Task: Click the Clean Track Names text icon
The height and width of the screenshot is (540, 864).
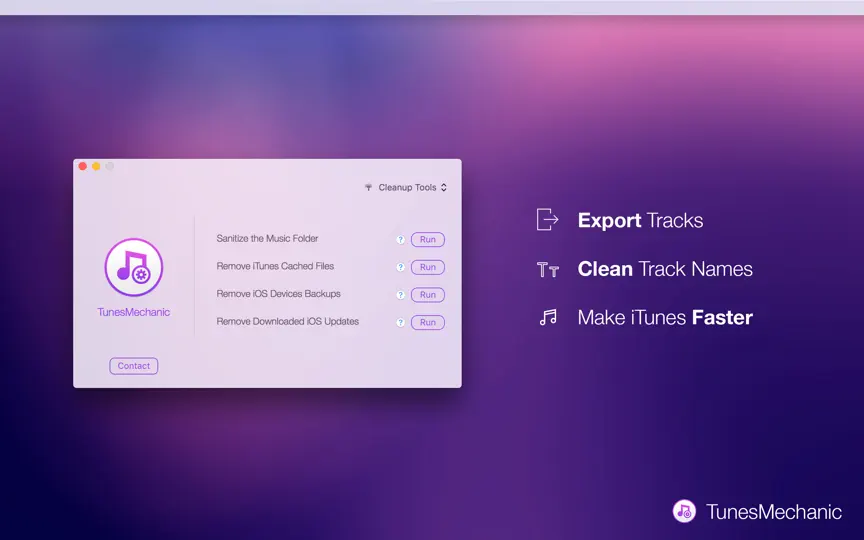Action: pyautogui.click(x=548, y=269)
